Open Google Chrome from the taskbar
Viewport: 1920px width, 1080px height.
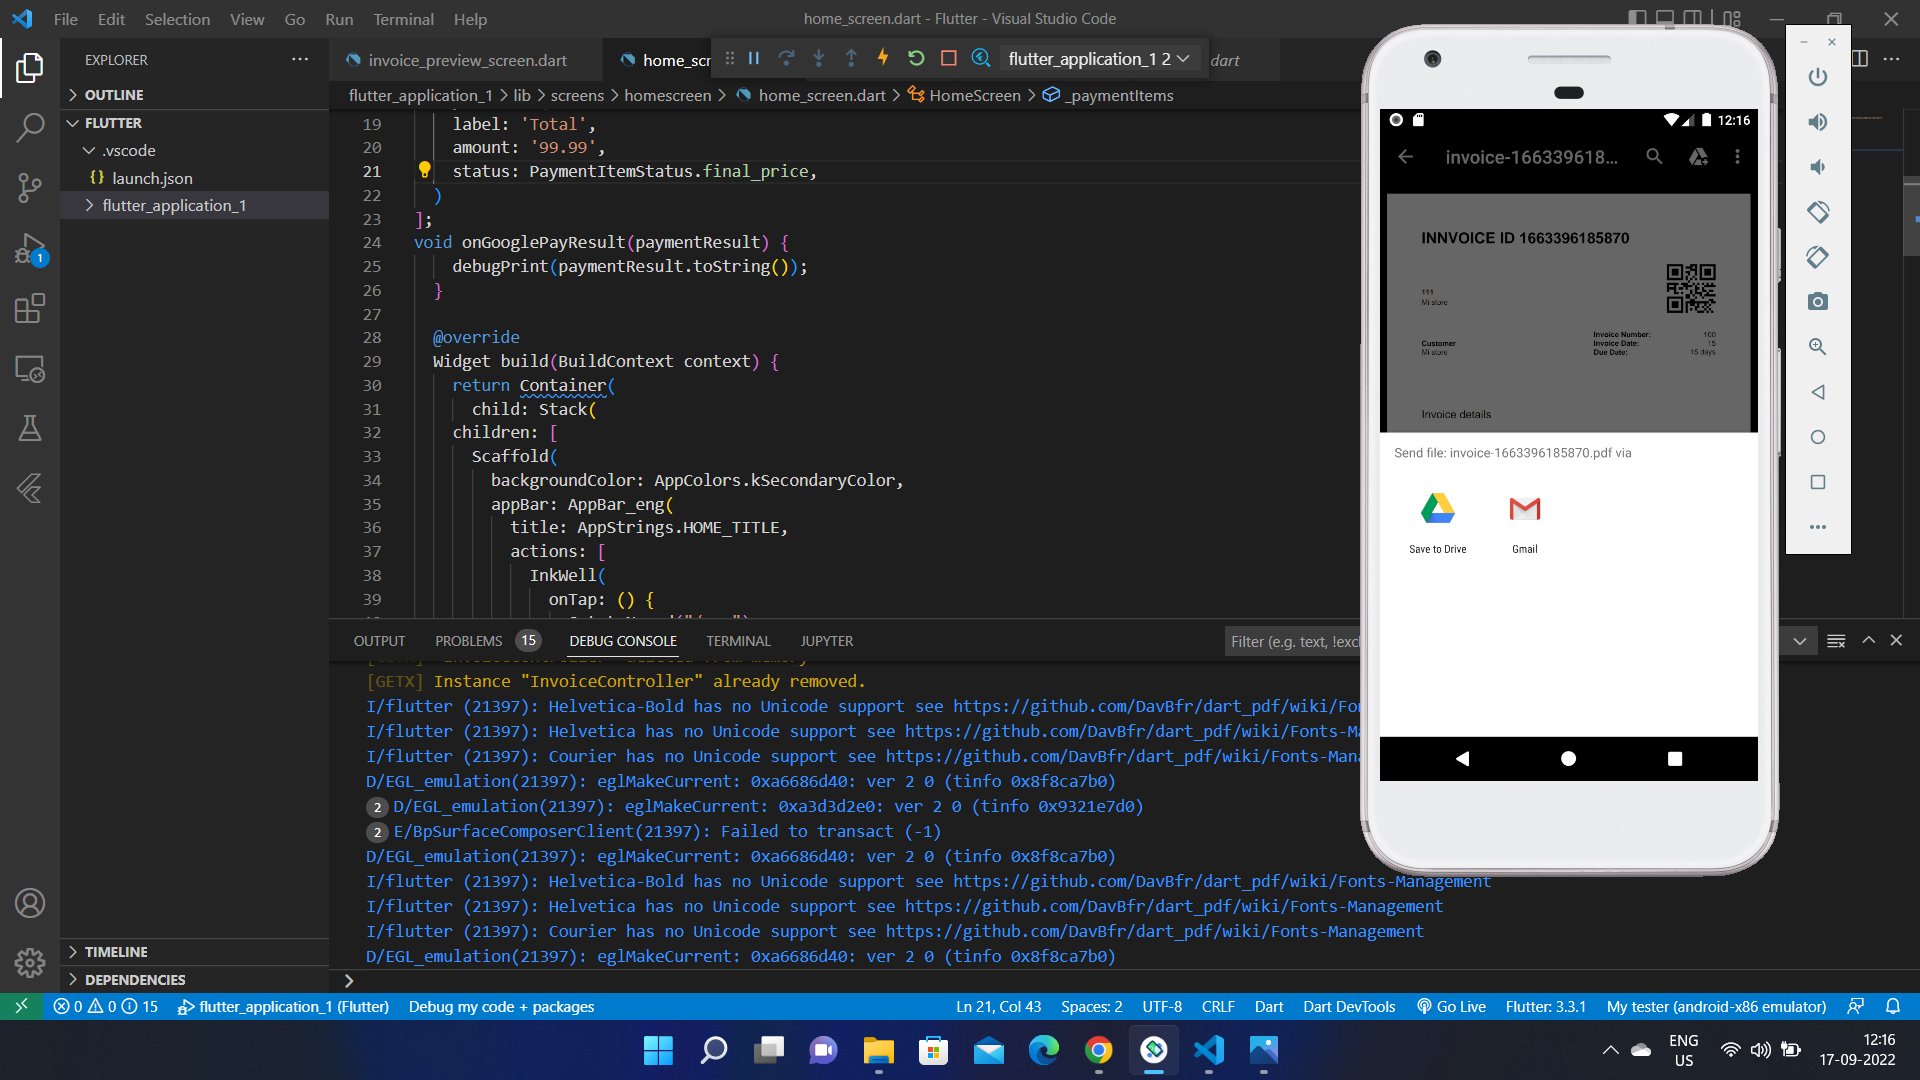point(1099,1050)
